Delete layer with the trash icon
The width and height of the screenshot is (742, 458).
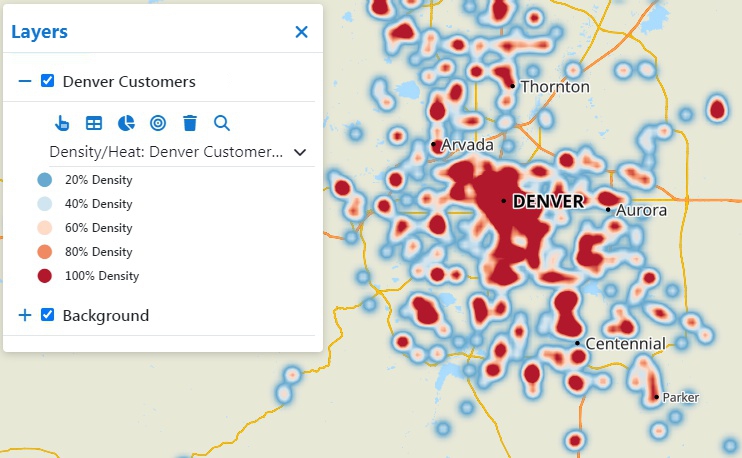[190, 123]
